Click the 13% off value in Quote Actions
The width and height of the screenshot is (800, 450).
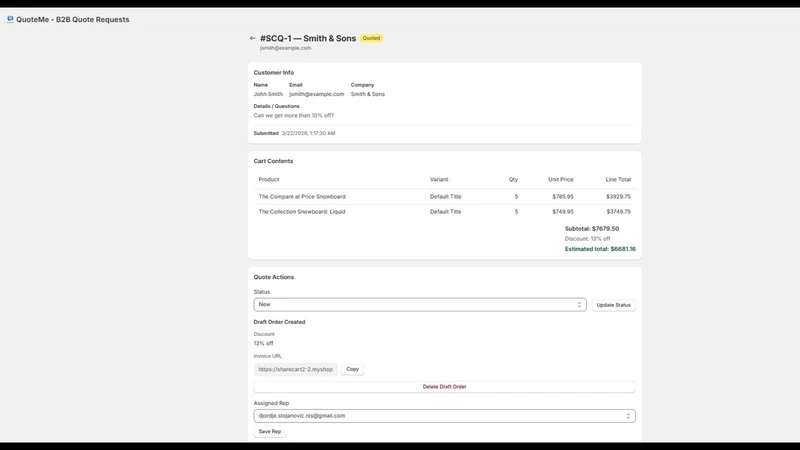pos(263,343)
